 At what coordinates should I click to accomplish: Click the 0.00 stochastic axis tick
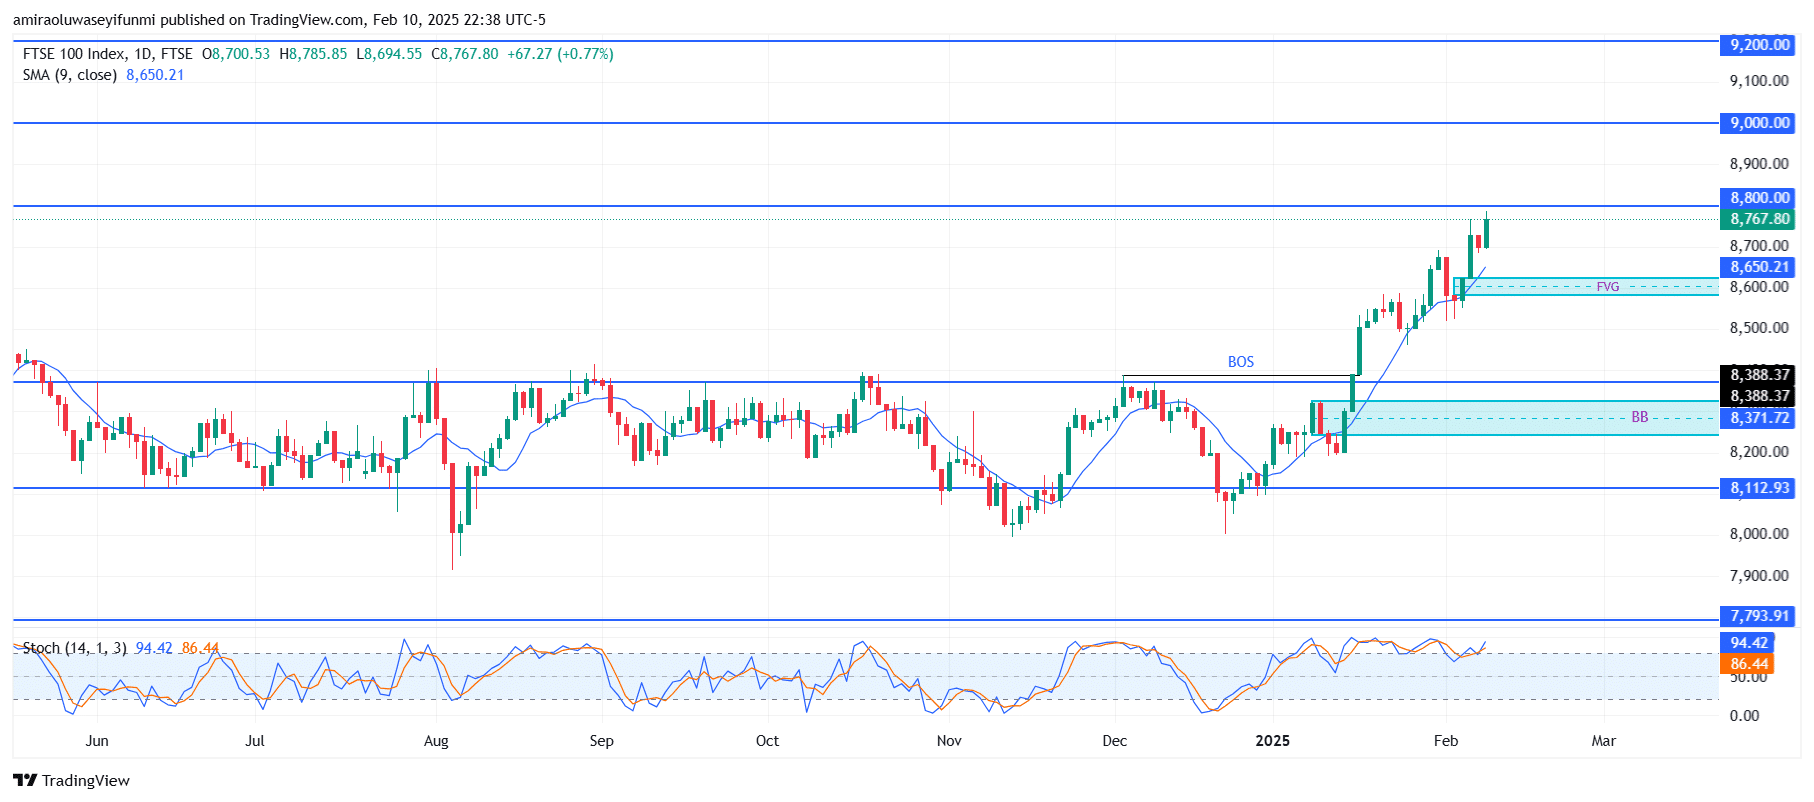(1745, 716)
